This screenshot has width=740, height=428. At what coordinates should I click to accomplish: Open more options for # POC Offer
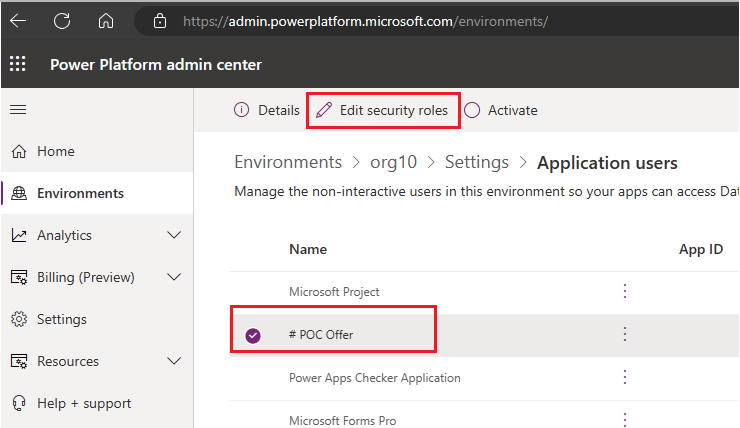[x=625, y=334]
